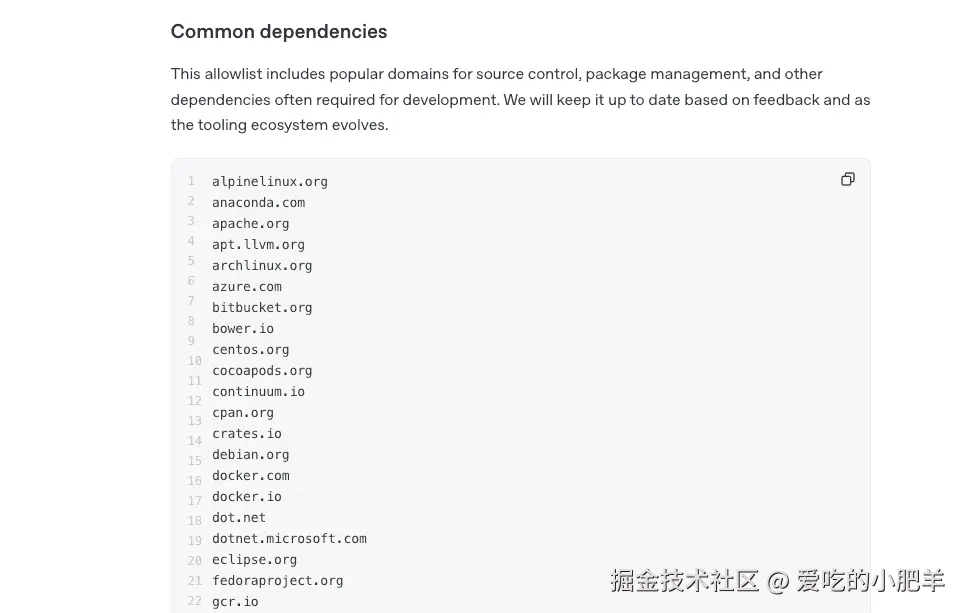Click the crates.io domain line
The height and width of the screenshot is (613, 964).
(x=246, y=433)
